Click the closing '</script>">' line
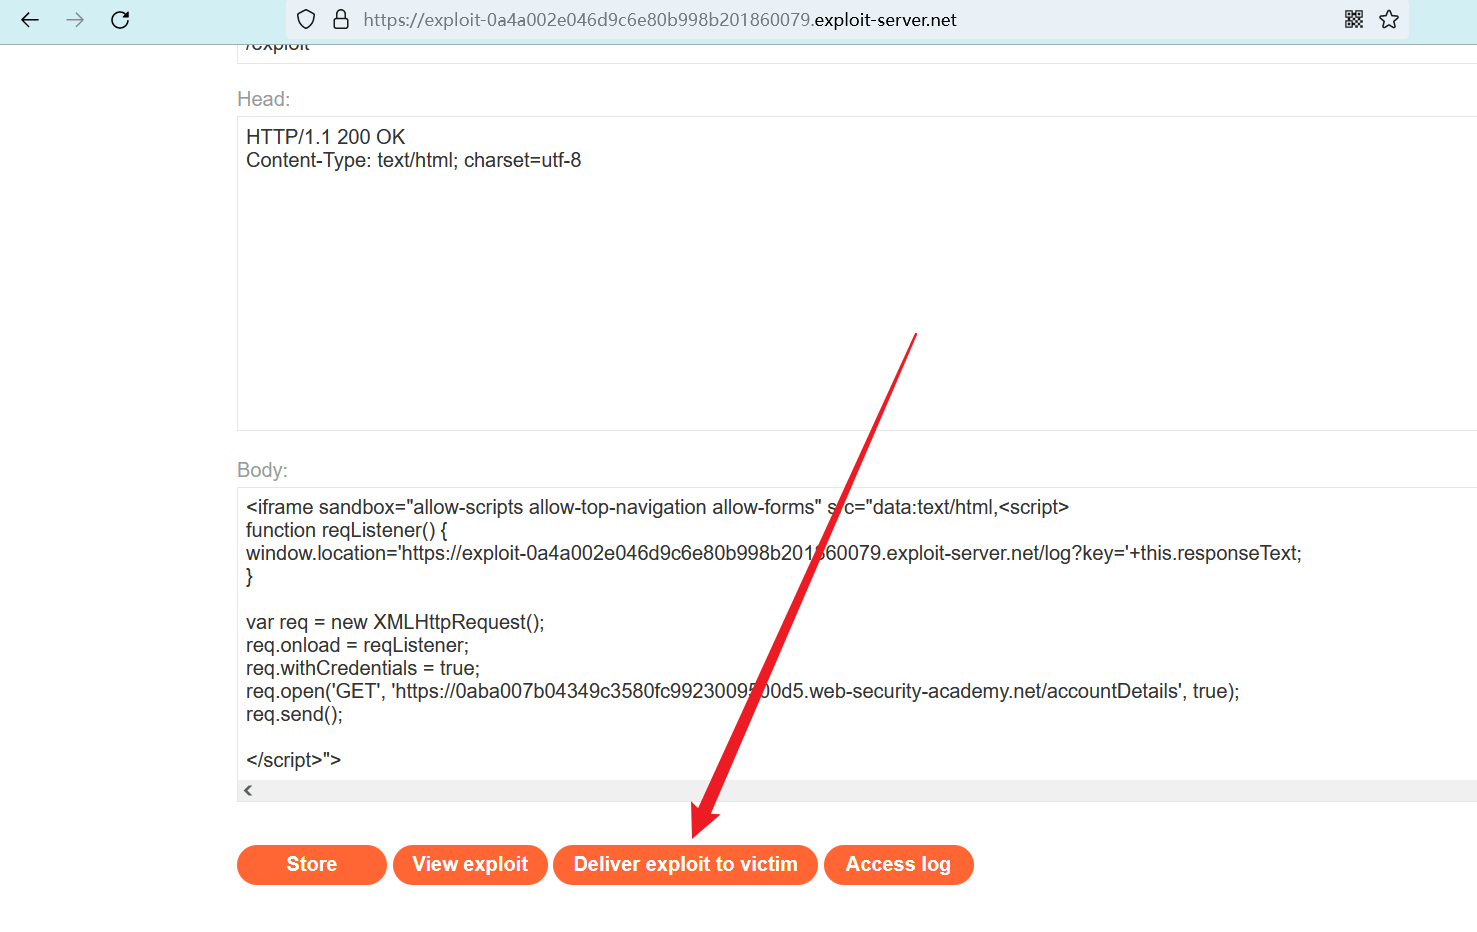Screen dimensions: 1477x932 (x=293, y=760)
